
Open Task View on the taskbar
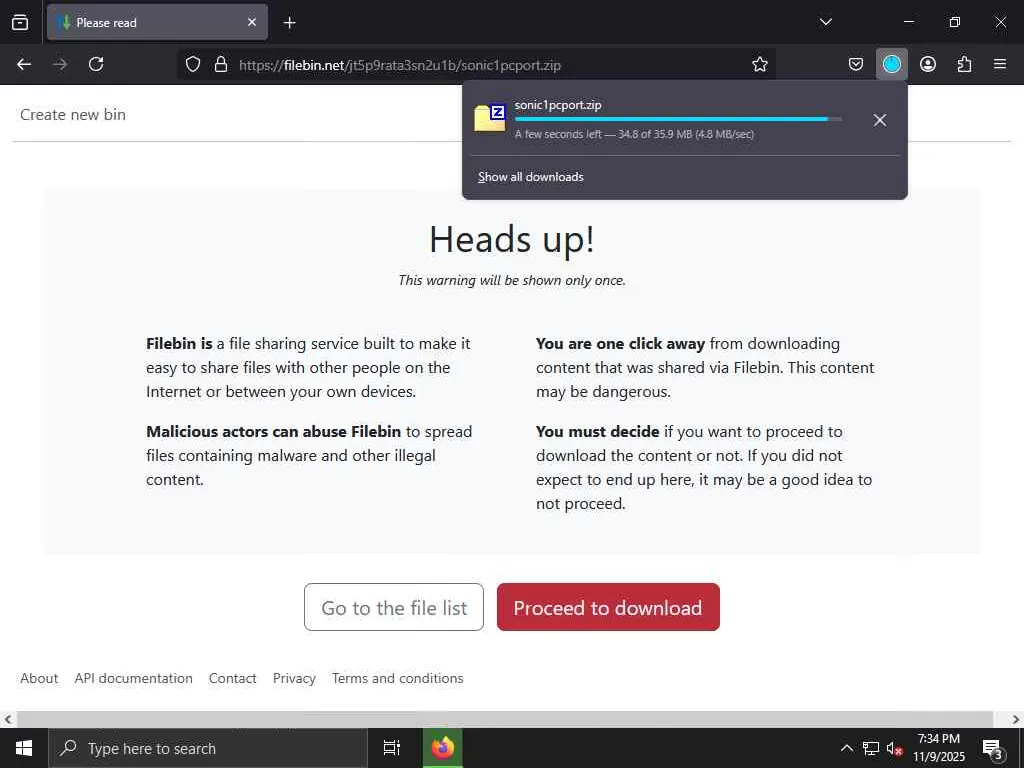tap(392, 748)
